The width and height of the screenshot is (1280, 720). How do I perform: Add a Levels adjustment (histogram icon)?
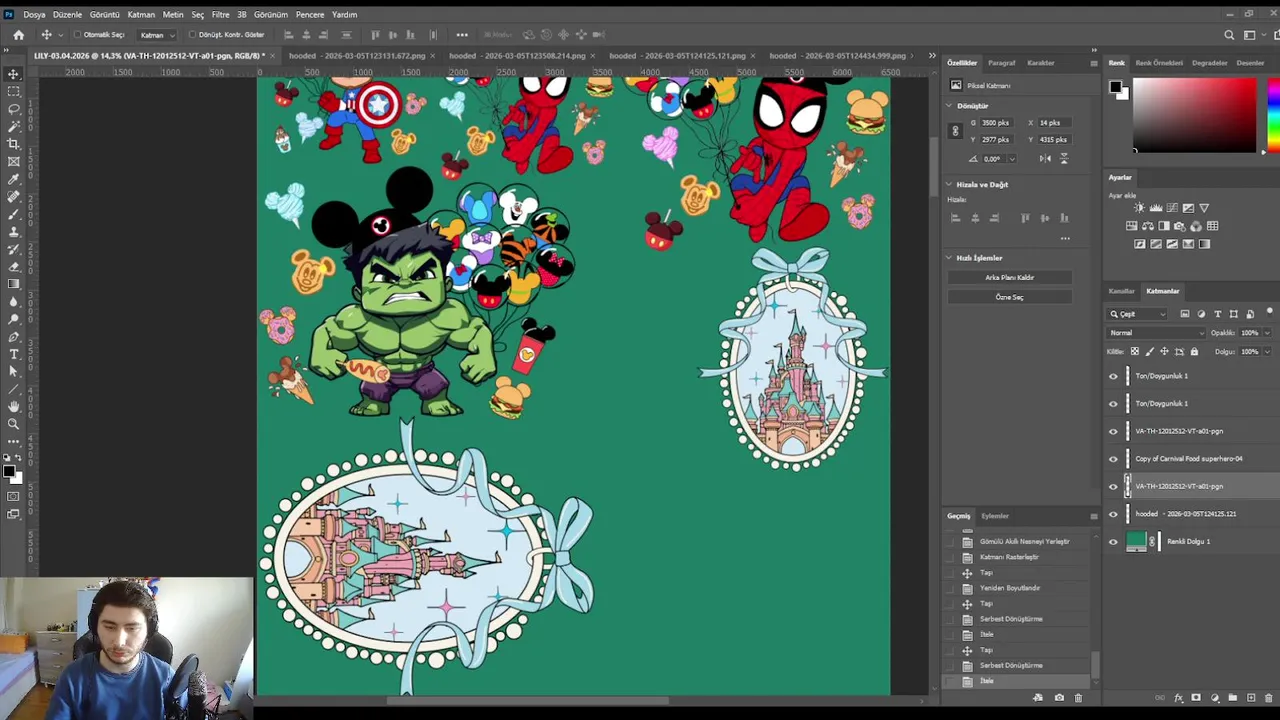pos(1155,208)
